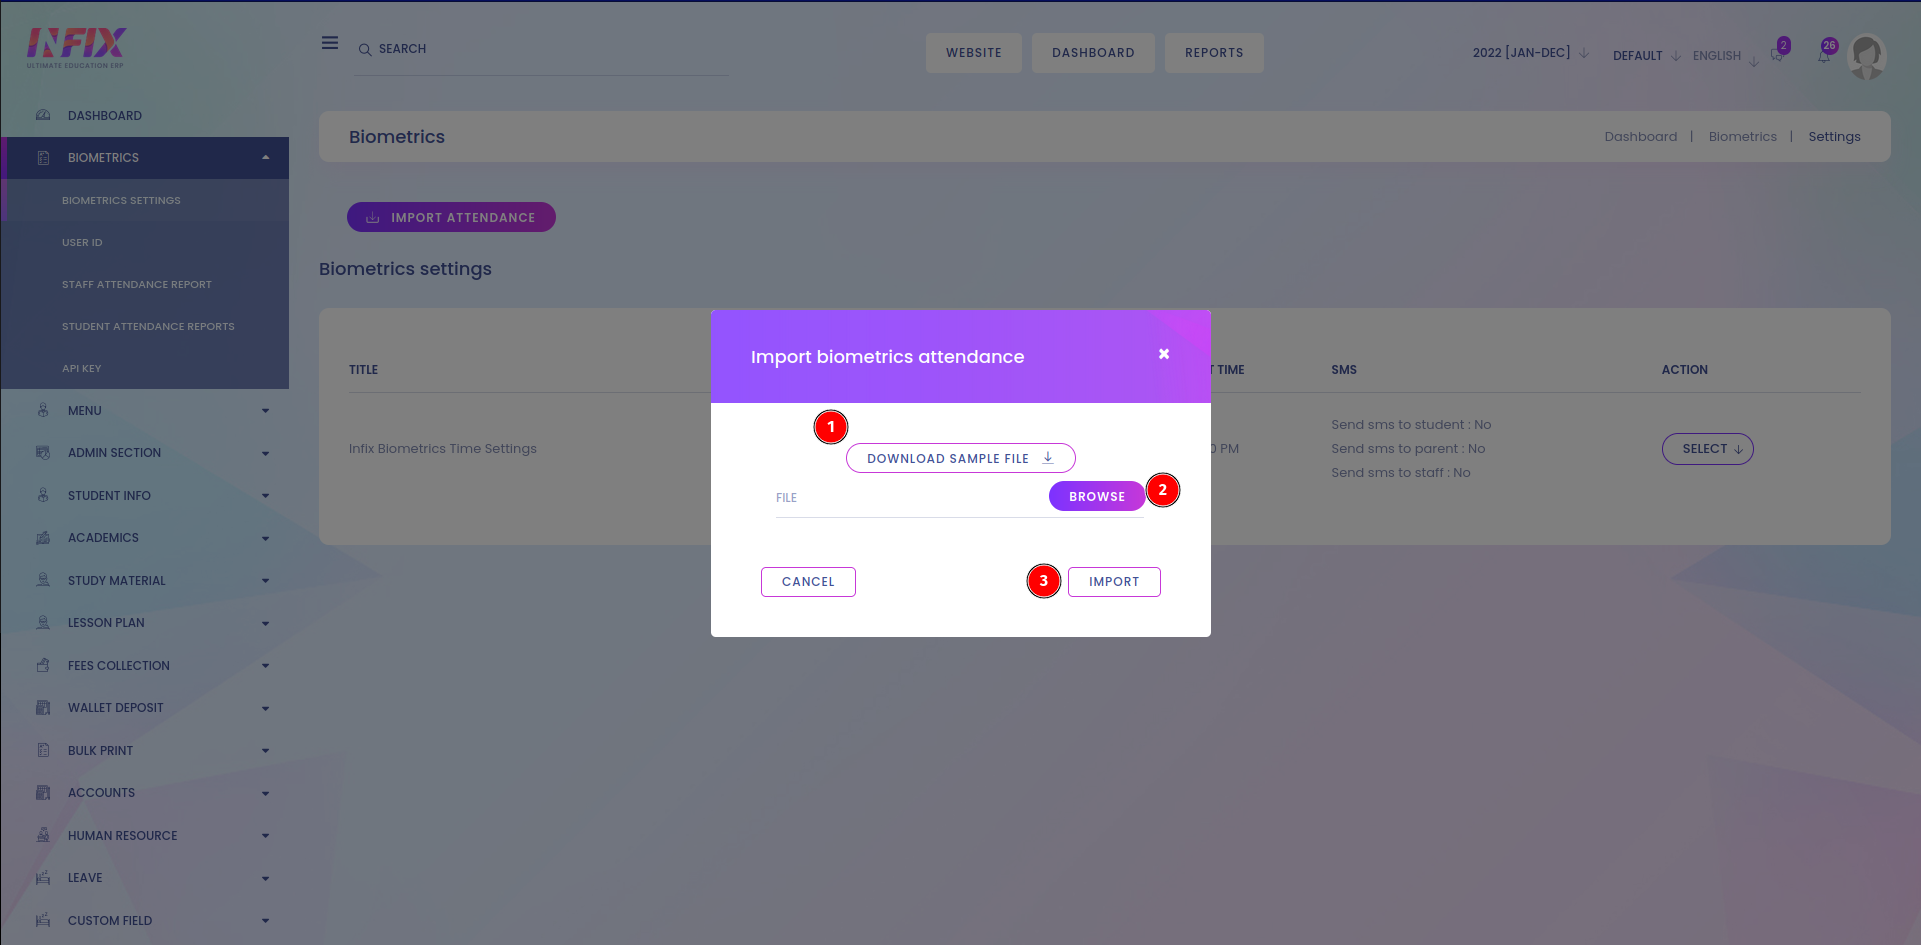Click the Accounts sidebar icon
This screenshot has height=945, width=1921.
(x=43, y=793)
